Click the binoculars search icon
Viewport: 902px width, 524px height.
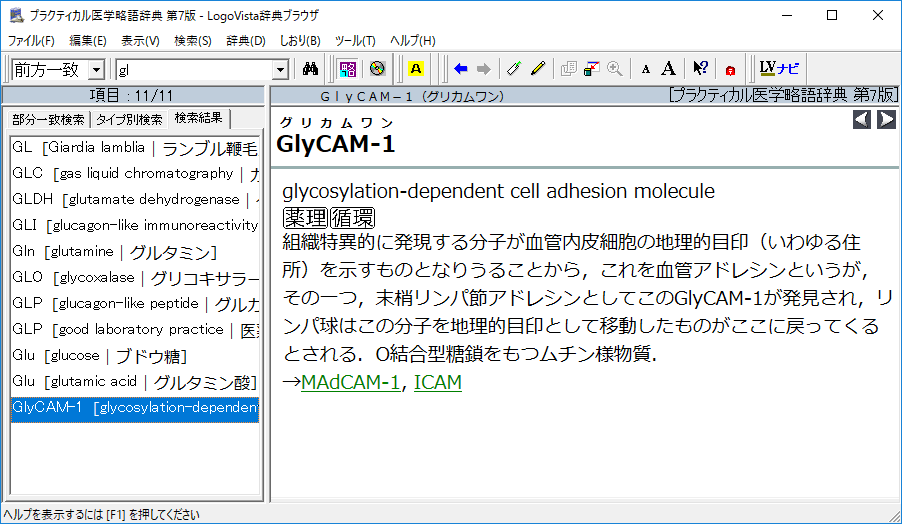tap(311, 69)
